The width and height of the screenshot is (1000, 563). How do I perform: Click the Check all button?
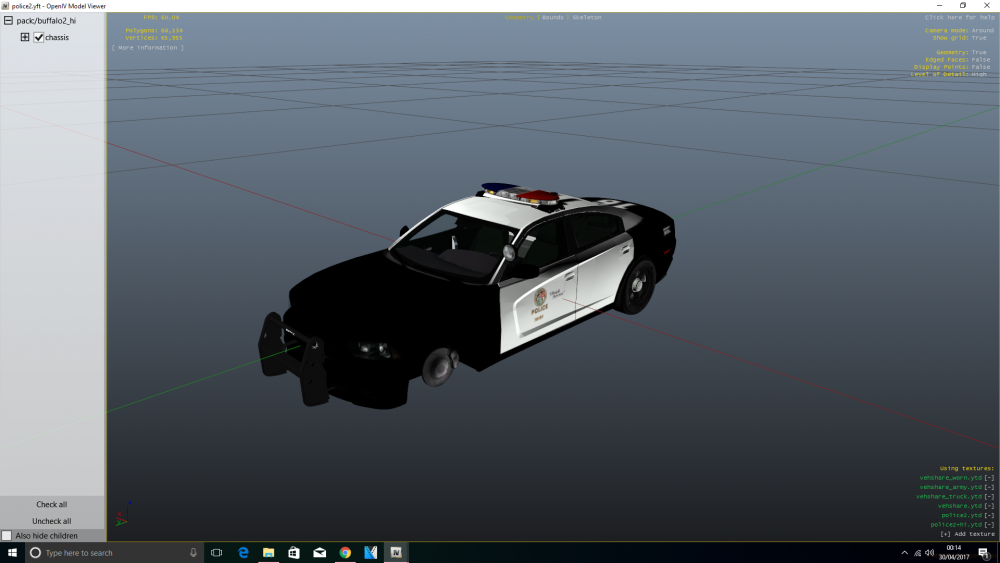[52, 504]
